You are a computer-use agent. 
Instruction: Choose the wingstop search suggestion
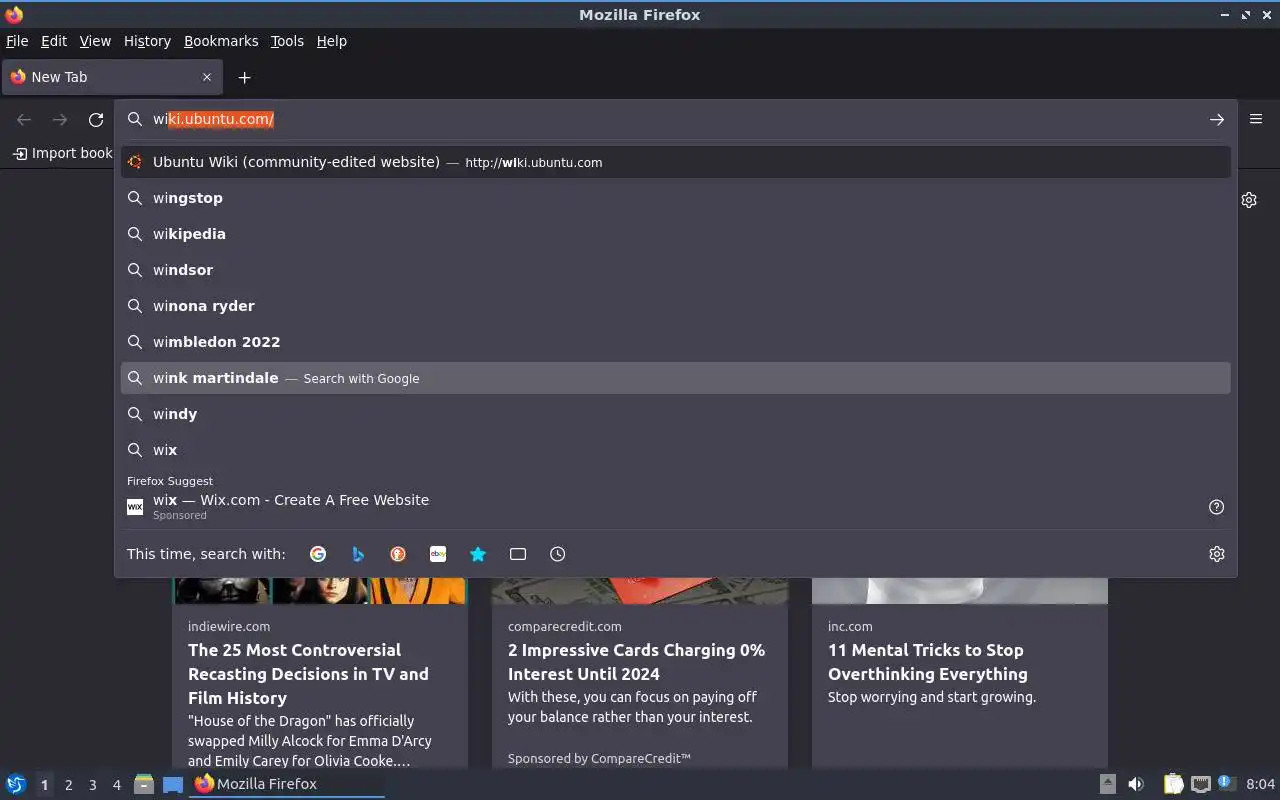(675, 198)
